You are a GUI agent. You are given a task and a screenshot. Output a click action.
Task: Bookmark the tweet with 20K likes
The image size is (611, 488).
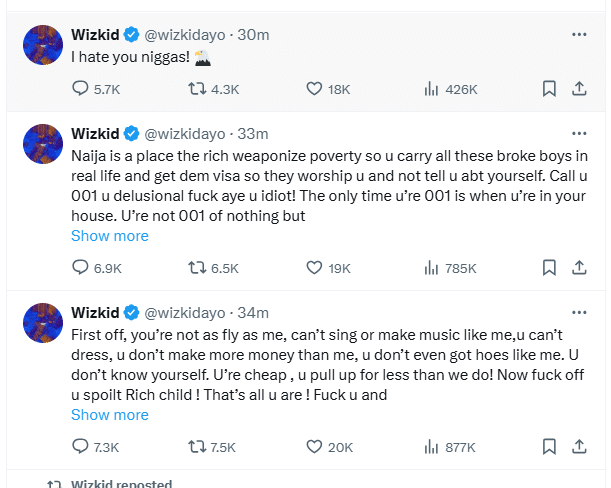click(x=549, y=446)
